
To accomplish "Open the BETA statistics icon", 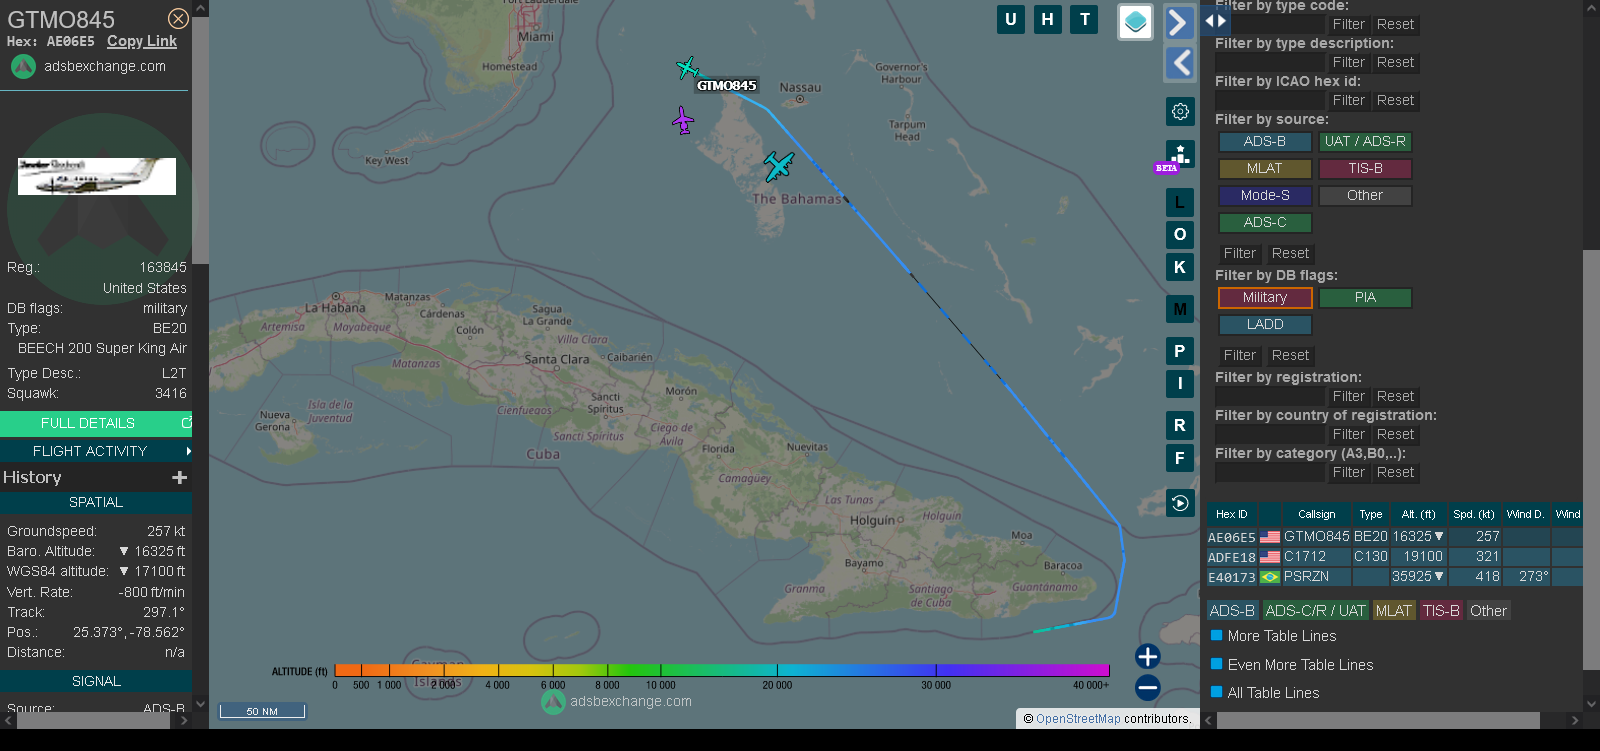I will (1180, 155).
